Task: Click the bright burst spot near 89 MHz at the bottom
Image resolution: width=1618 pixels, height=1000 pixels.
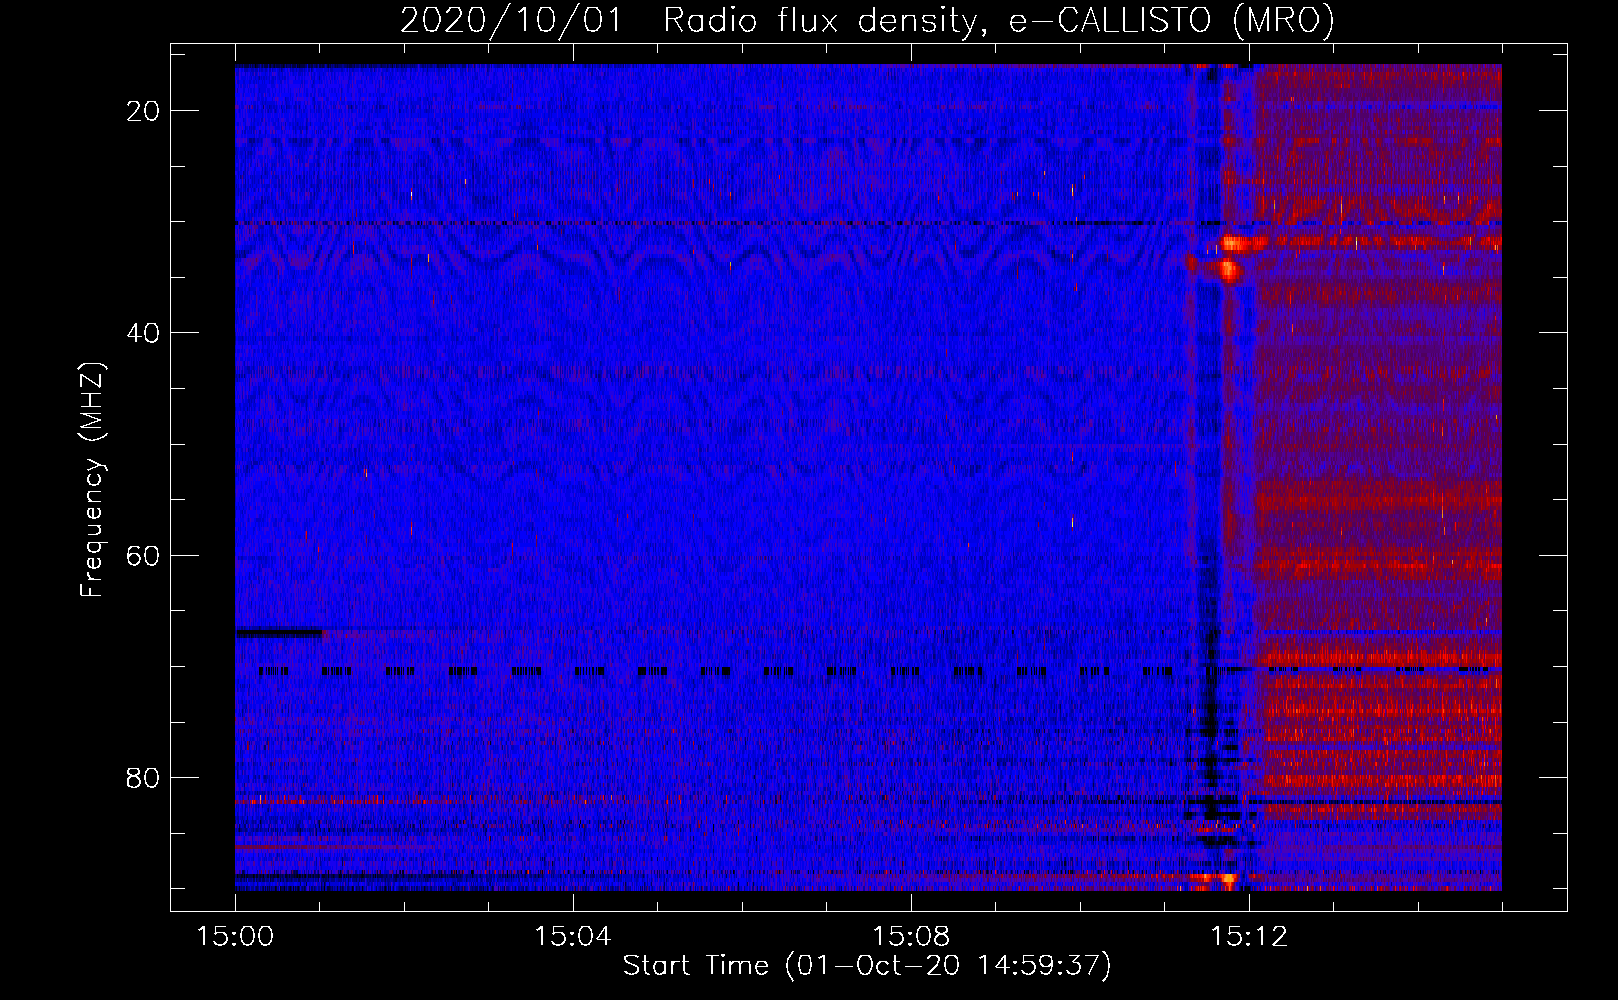Action: (x=1229, y=880)
